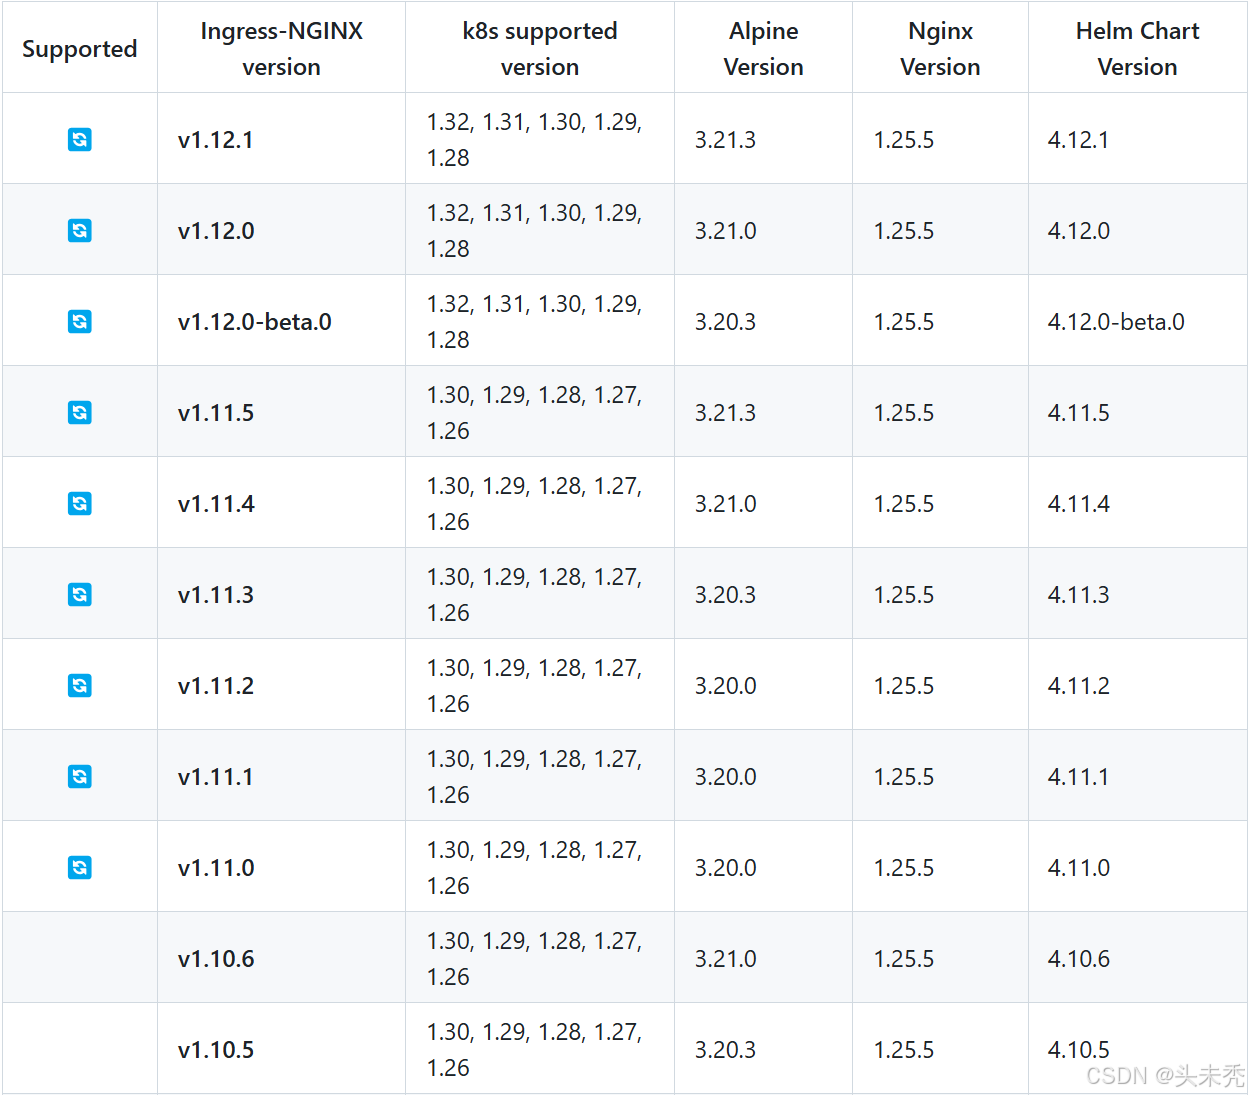Select Helm chart version 4.11.5

tap(1079, 413)
